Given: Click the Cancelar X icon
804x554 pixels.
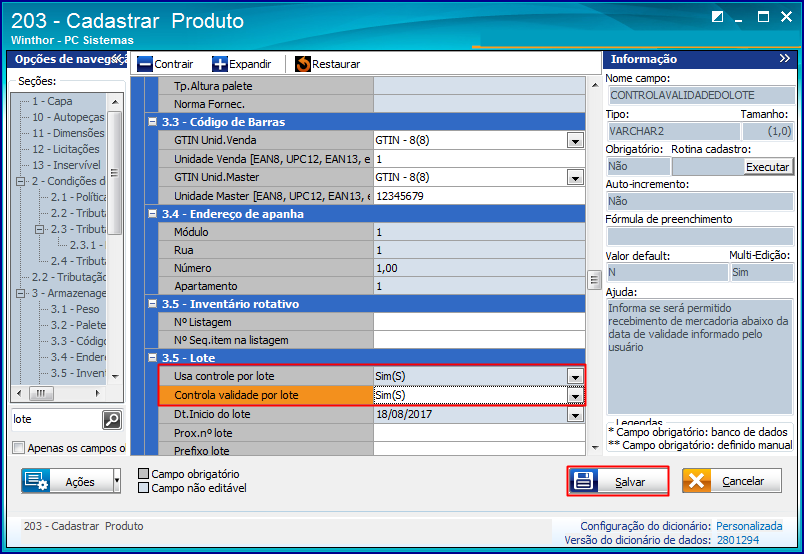Looking at the screenshot, I should (696, 481).
